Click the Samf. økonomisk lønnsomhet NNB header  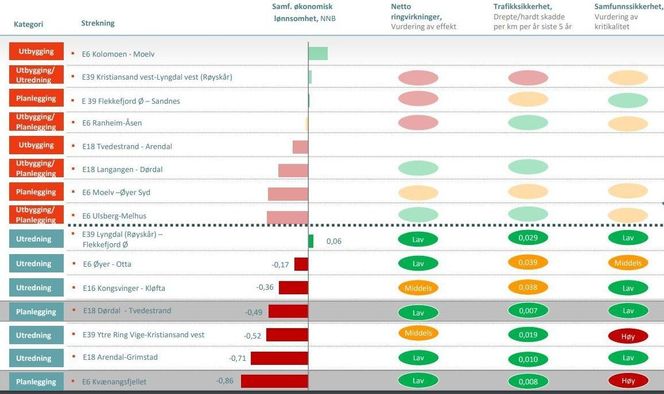point(304,13)
